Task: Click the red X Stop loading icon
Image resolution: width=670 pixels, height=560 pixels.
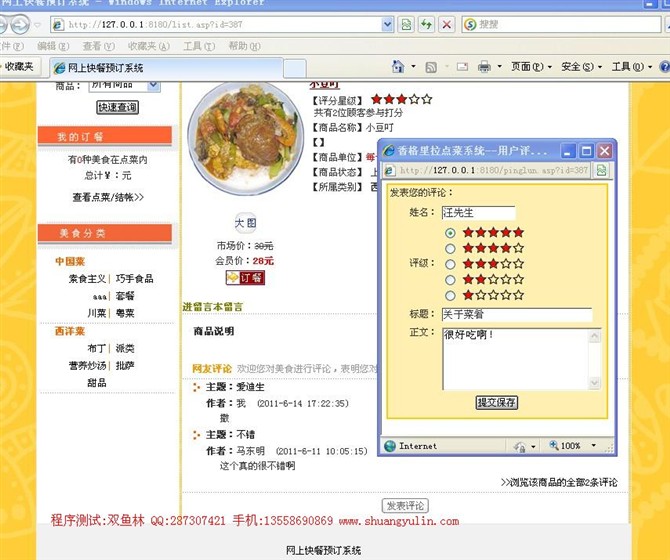Action: coord(447,24)
